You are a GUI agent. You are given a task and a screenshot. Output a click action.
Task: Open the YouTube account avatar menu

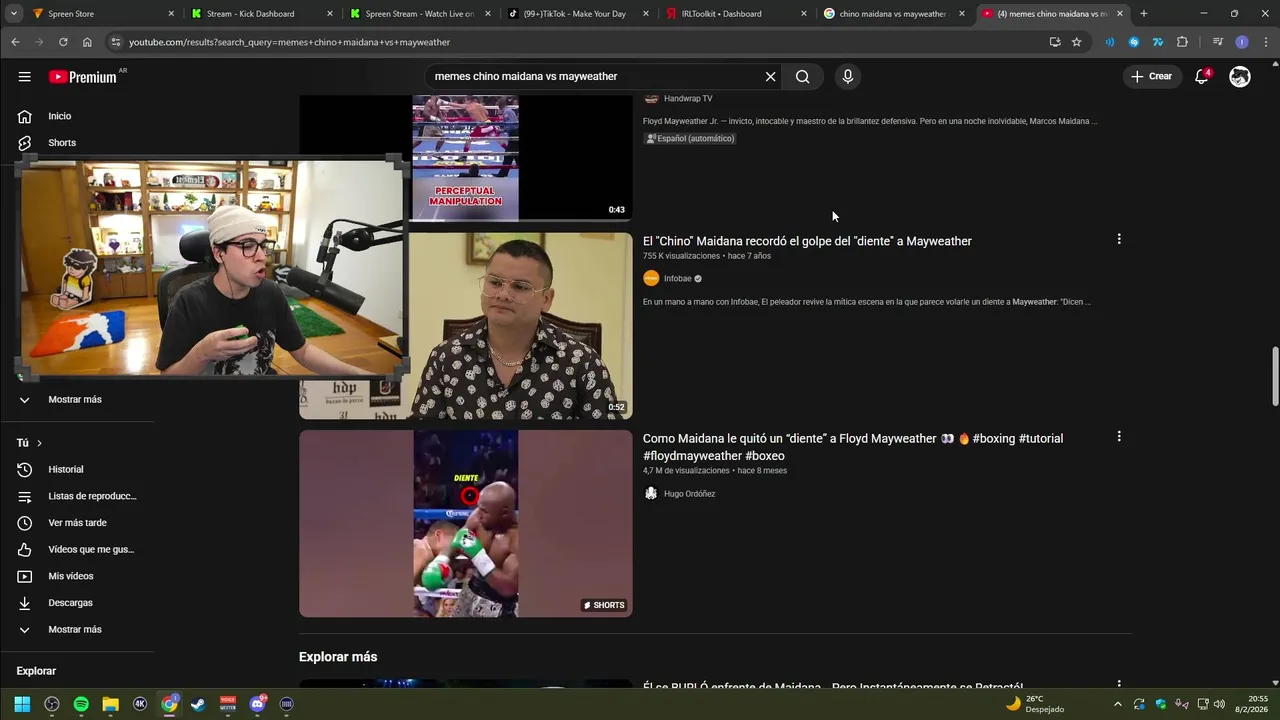pyautogui.click(x=1240, y=77)
